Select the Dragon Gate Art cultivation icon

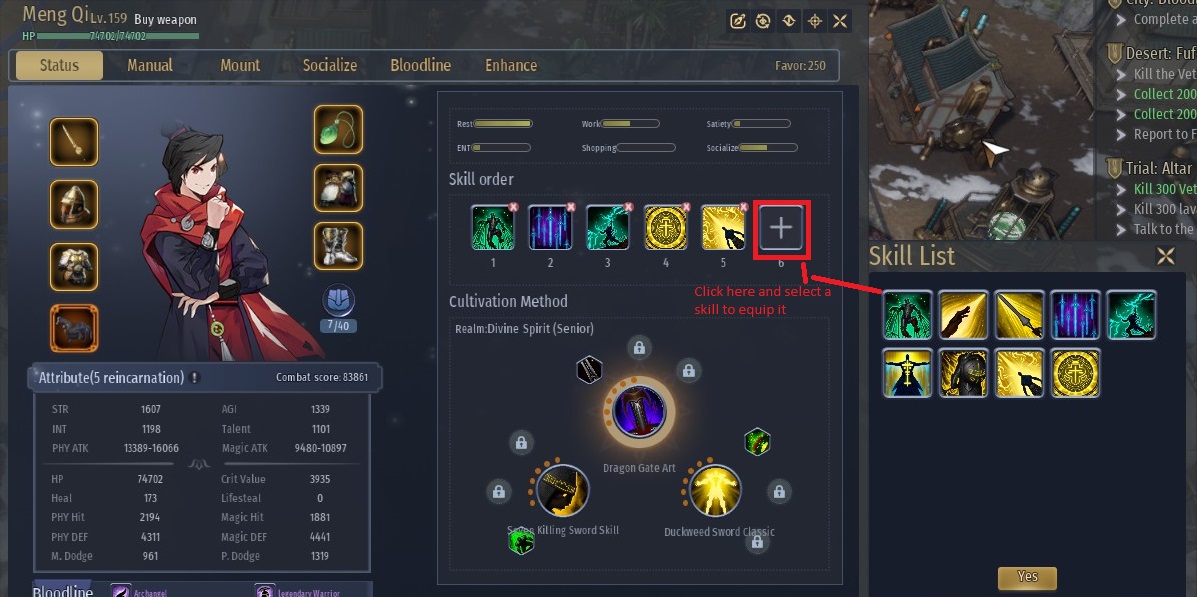coord(640,412)
